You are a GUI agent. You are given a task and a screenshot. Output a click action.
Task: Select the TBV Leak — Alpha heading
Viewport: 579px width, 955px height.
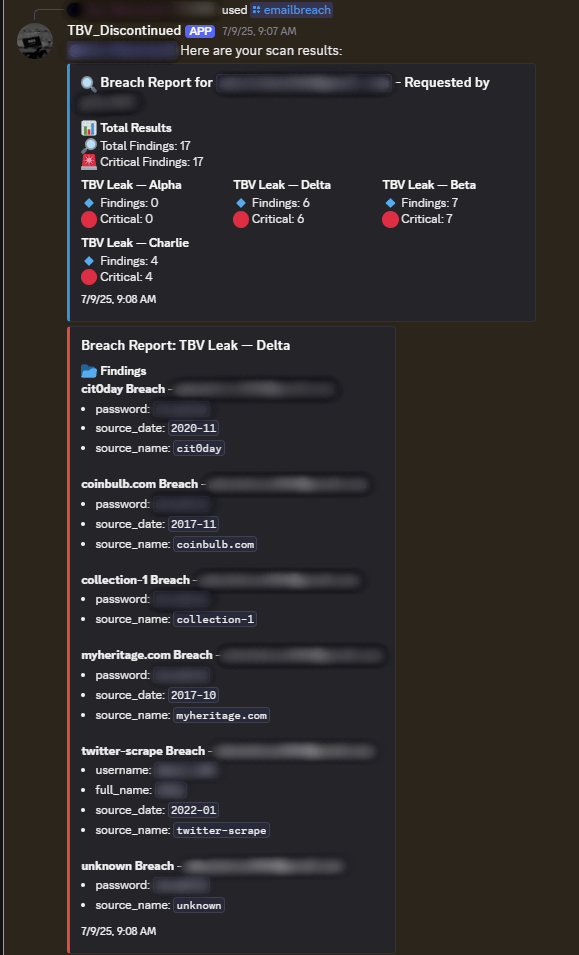click(x=132, y=185)
